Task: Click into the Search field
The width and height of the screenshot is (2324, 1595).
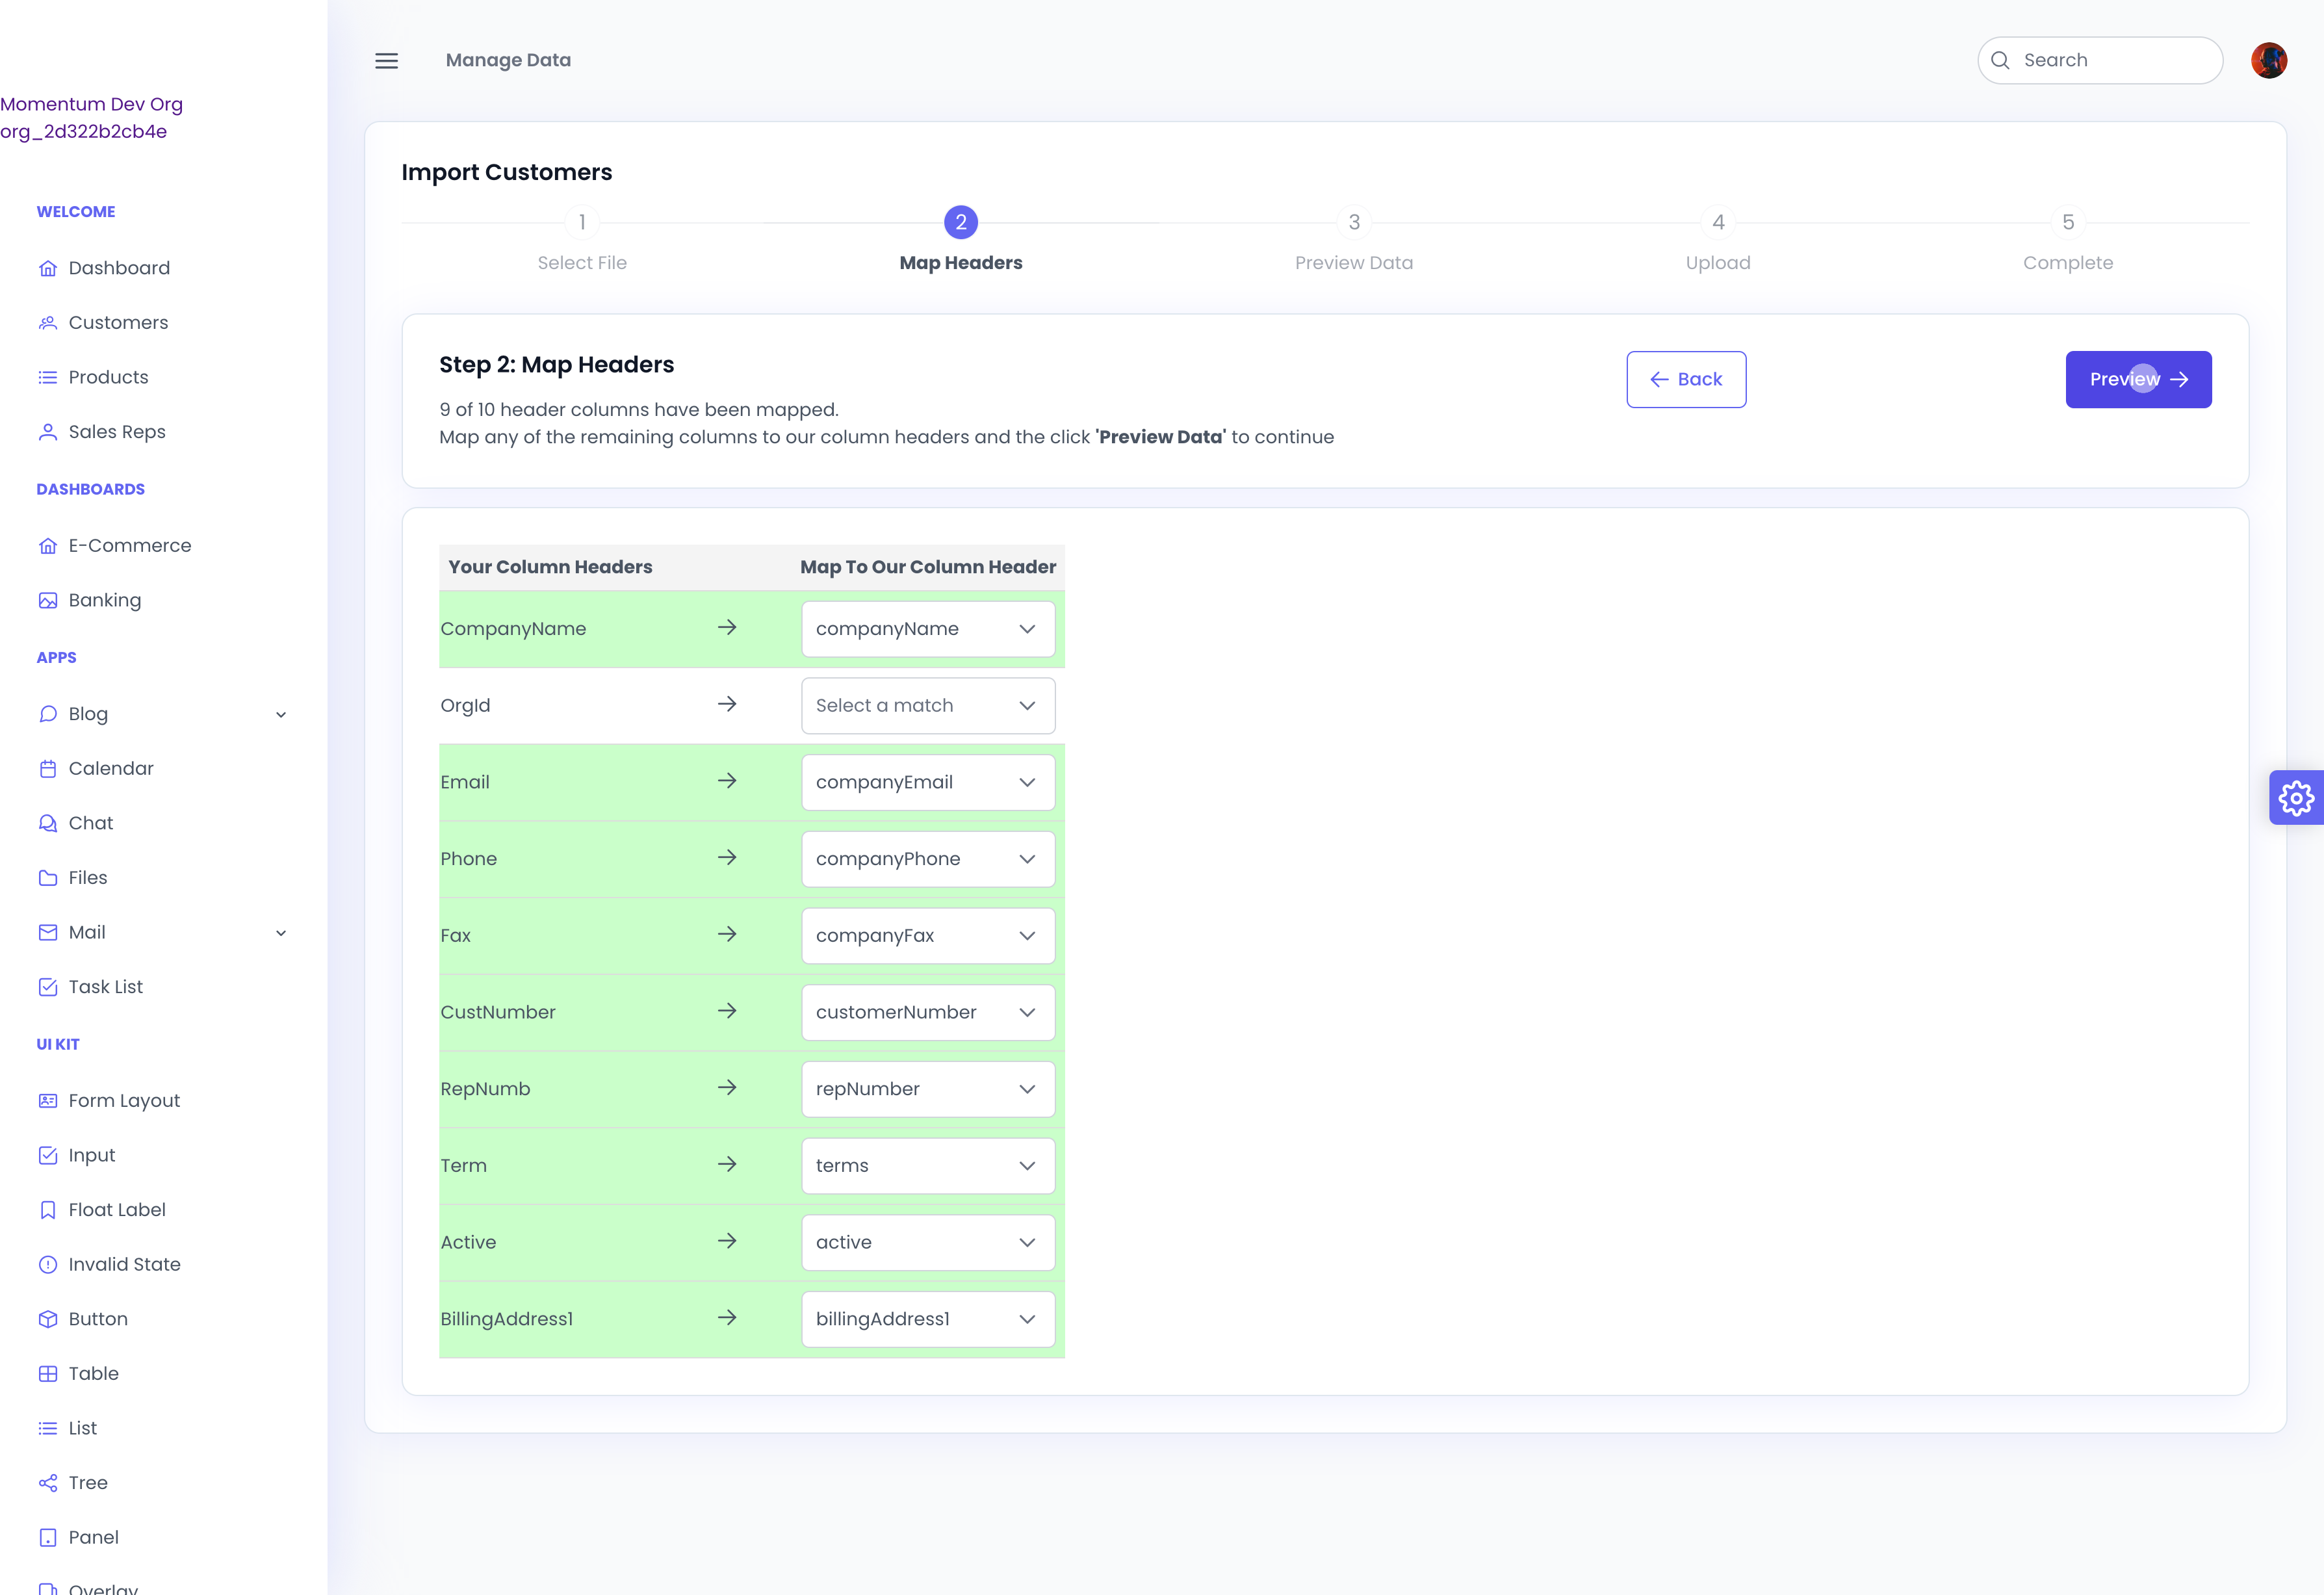Action: point(2100,60)
